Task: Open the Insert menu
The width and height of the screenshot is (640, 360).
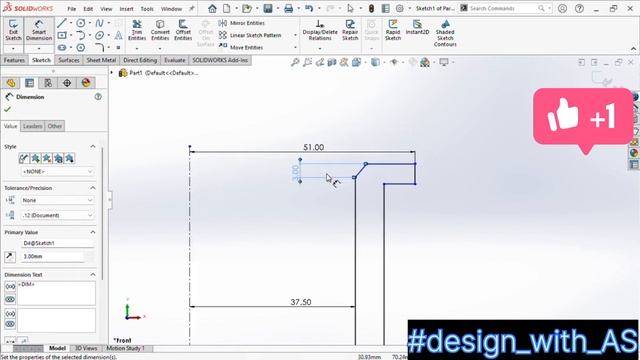Action: (126, 9)
